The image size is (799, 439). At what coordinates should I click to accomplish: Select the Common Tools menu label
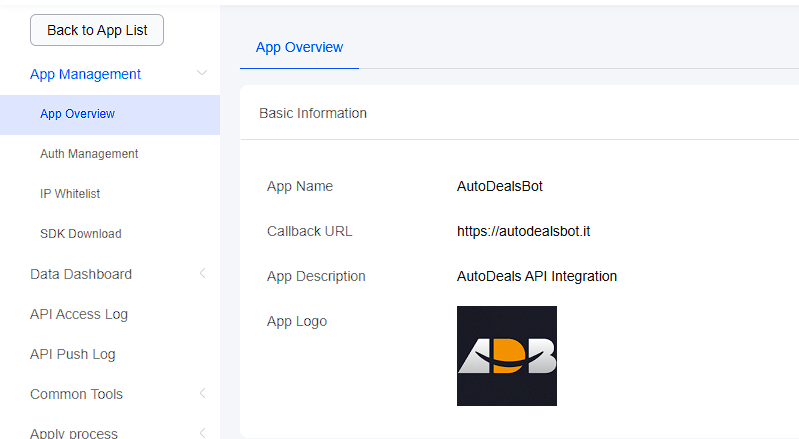pyautogui.click(x=77, y=394)
